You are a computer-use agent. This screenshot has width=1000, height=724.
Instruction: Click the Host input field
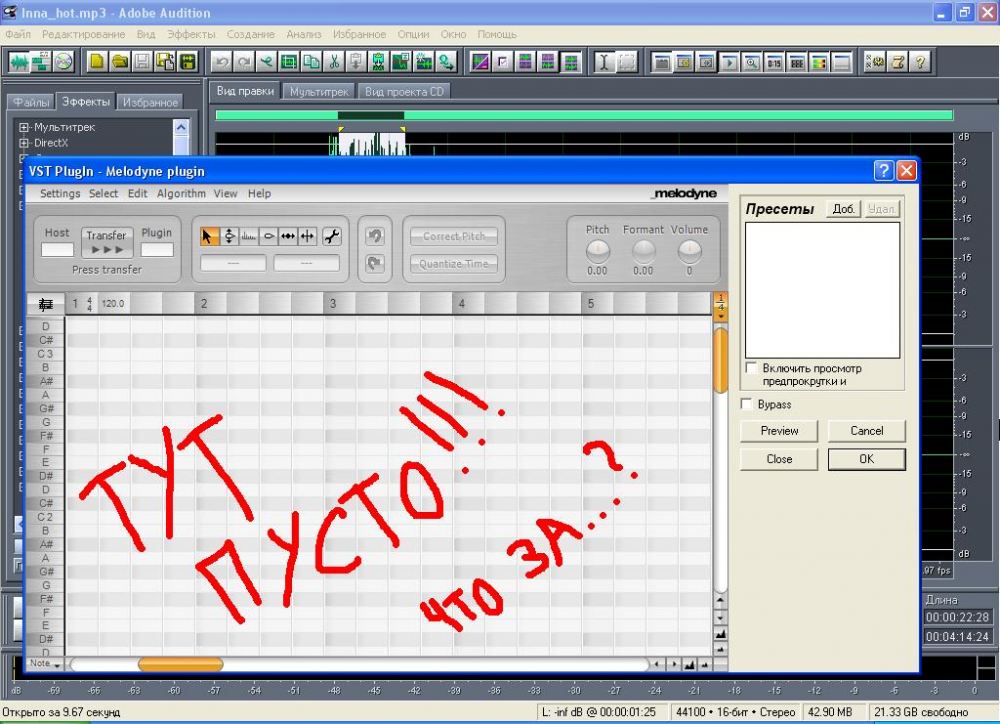click(x=57, y=249)
